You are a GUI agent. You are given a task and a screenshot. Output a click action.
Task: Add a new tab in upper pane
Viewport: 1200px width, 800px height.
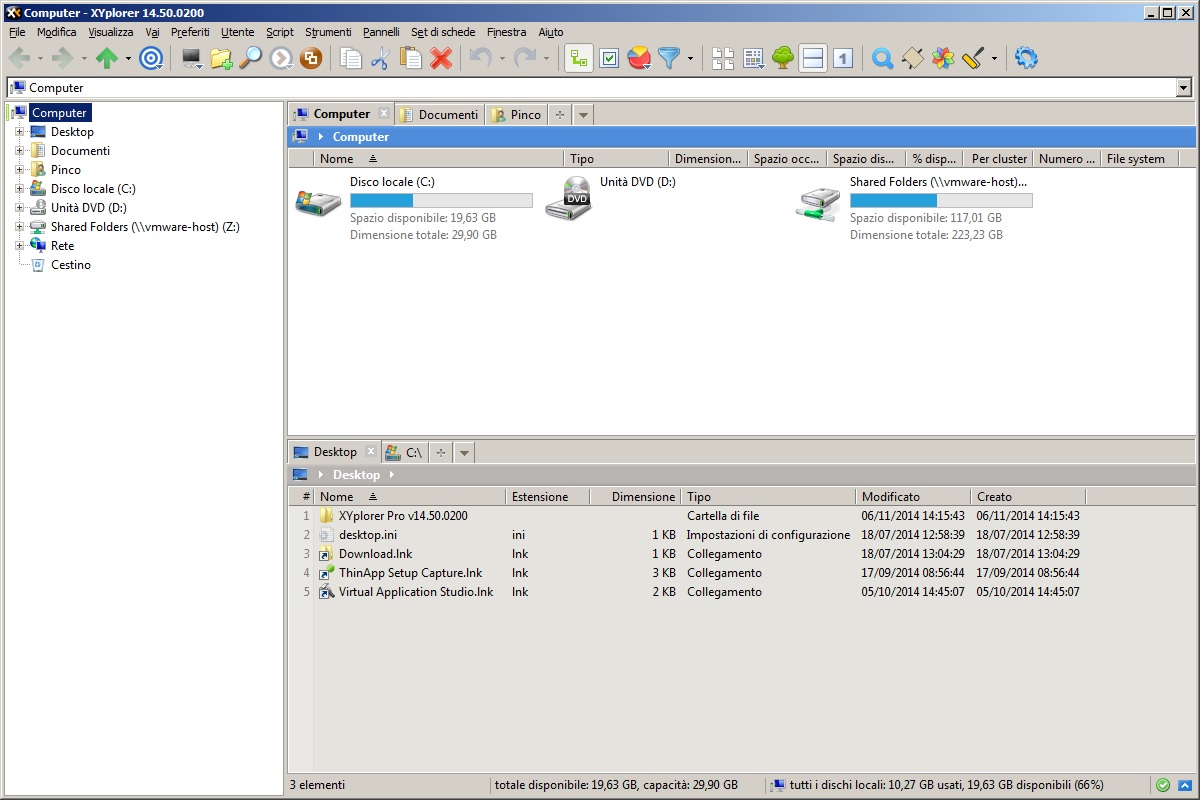tap(559, 115)
